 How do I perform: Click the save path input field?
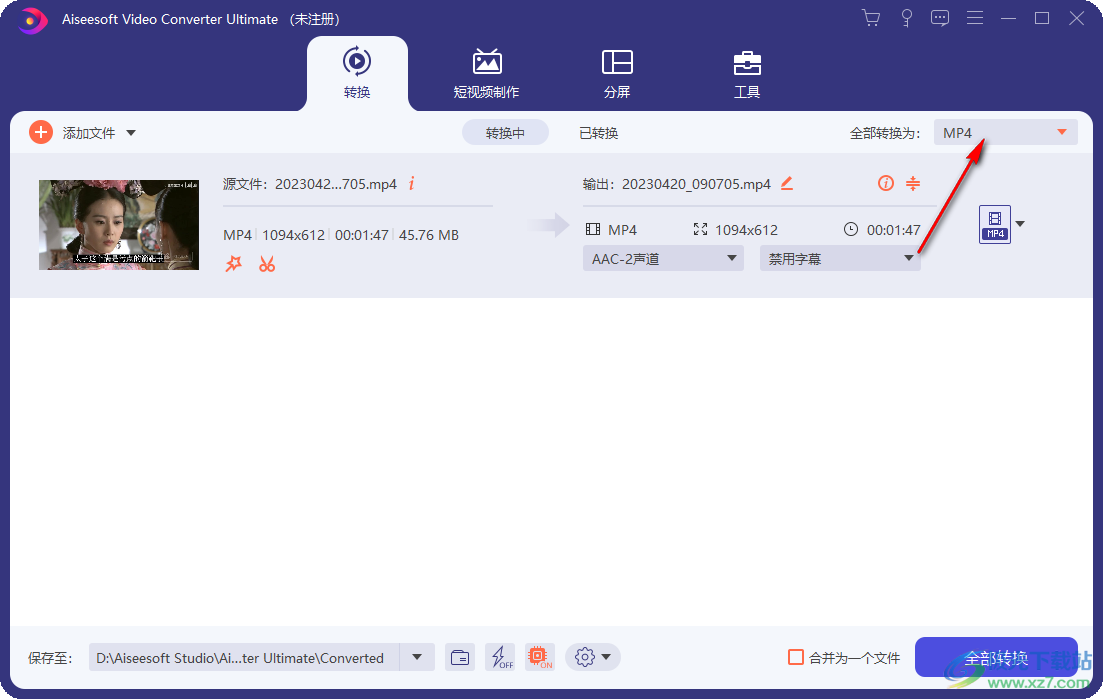pyautogui.click(x=244, y=658)
